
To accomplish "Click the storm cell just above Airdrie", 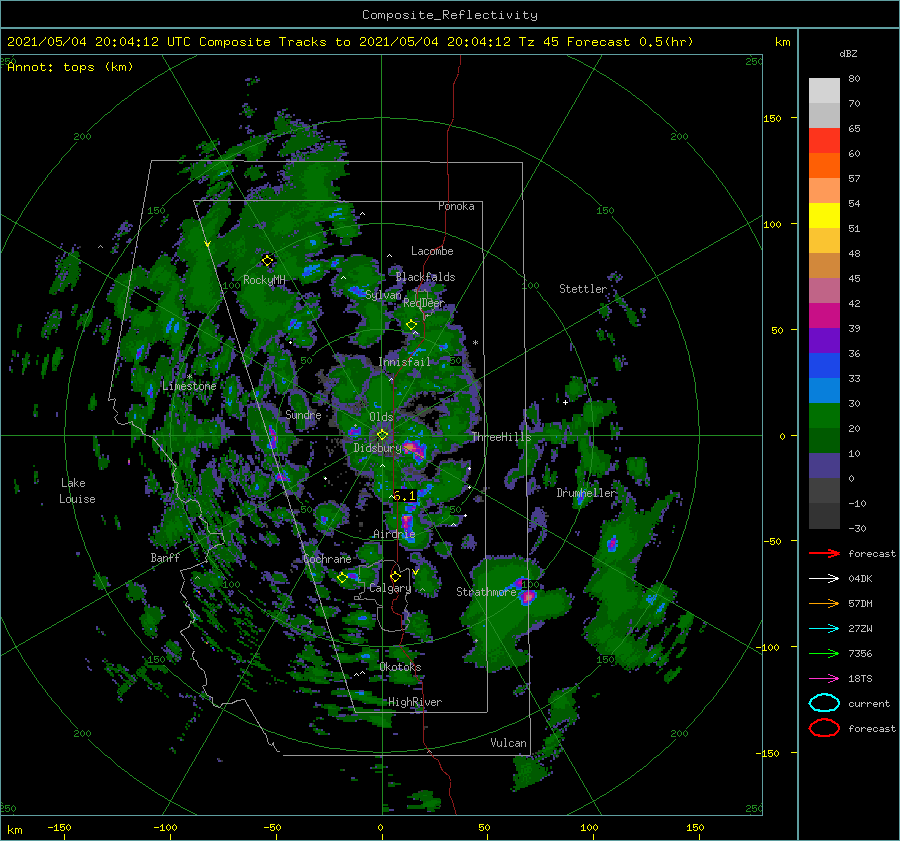I will pyautogui.click(x=407, y=522).
